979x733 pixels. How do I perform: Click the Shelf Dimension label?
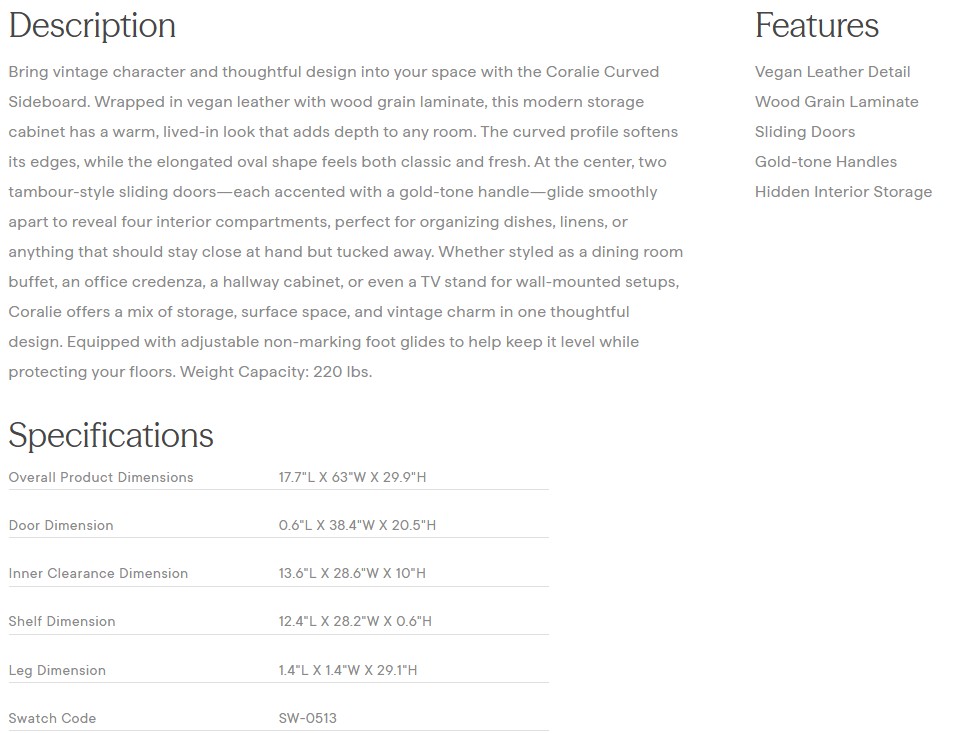[62, 621]
